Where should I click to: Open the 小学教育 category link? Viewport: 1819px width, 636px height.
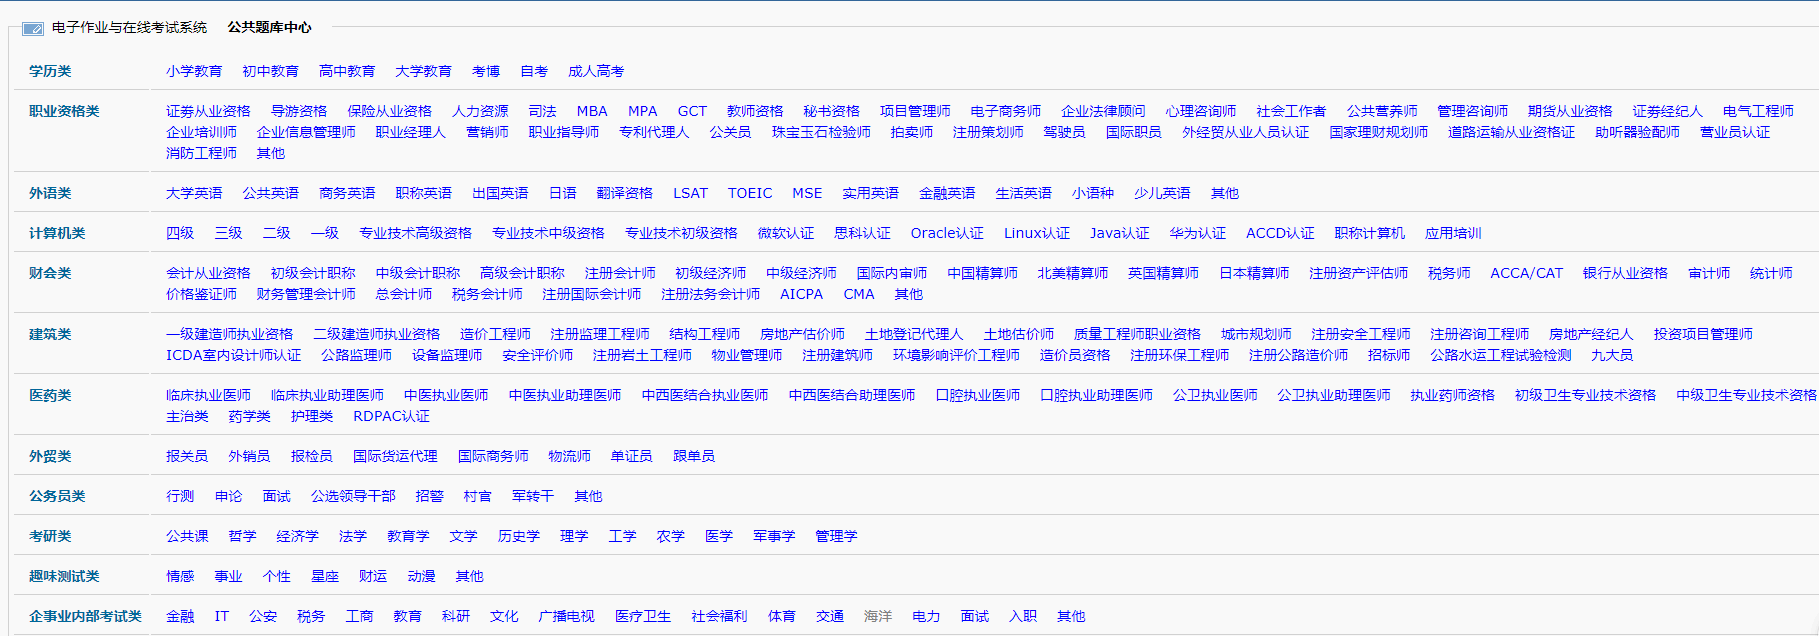point(194,71)
